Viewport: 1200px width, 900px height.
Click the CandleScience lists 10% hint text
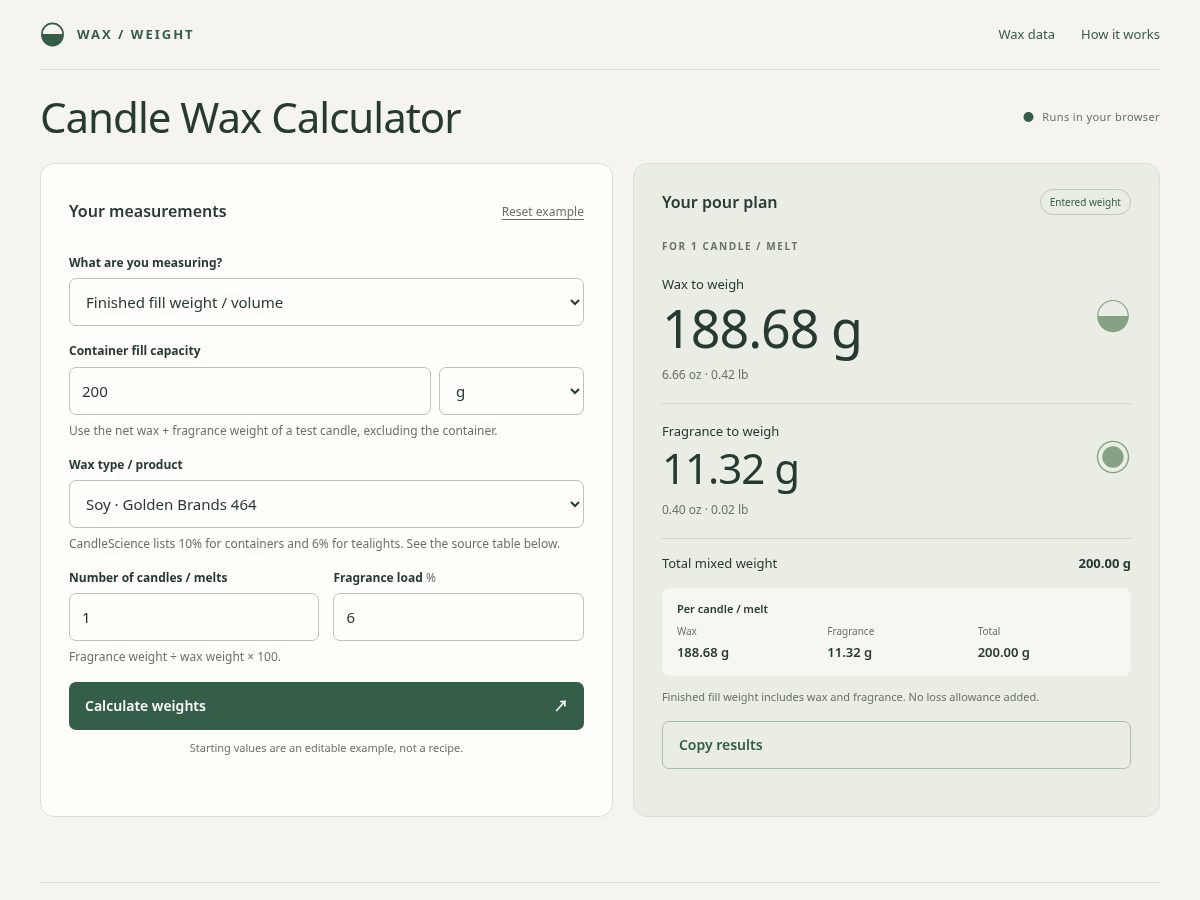pyautogui.click(x=314, y=544)
